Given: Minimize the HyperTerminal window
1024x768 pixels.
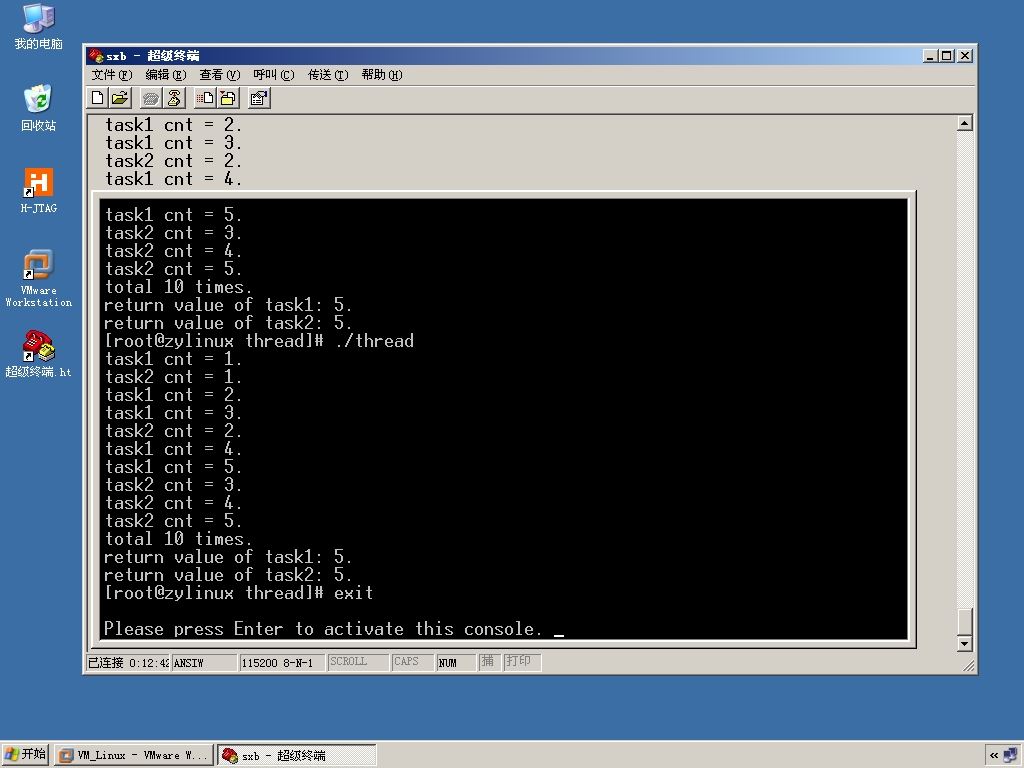Looking at the screenshot, I should tap(931, 56).
